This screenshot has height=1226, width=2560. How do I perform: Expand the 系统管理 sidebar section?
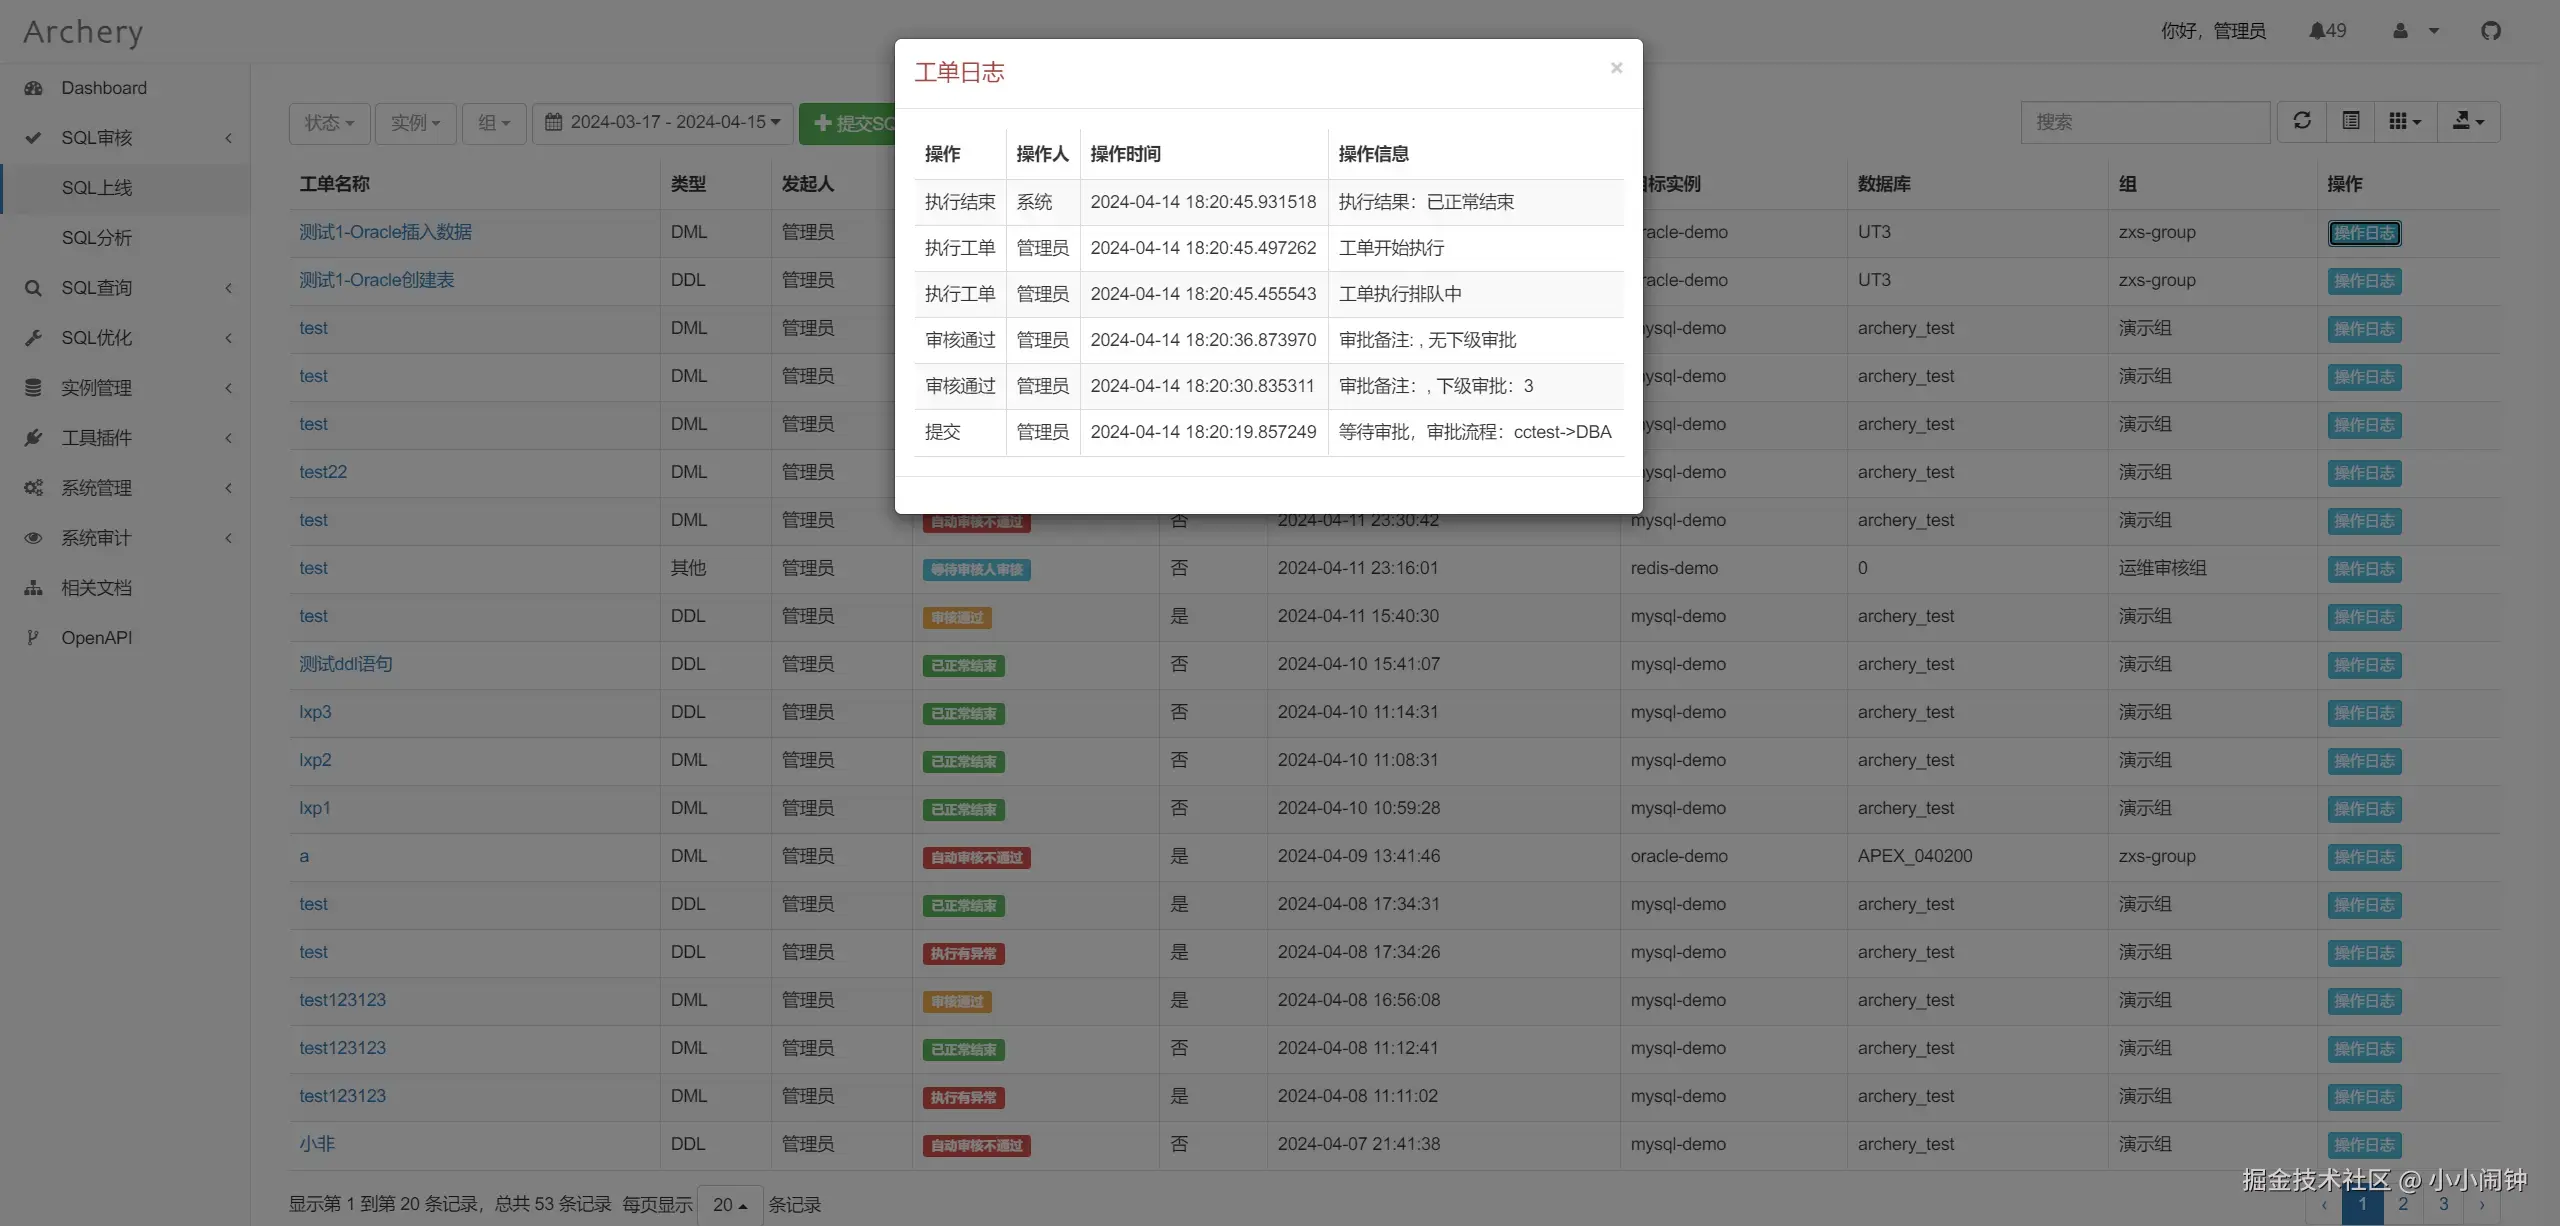pyautogui.click(x=96, y=488)
